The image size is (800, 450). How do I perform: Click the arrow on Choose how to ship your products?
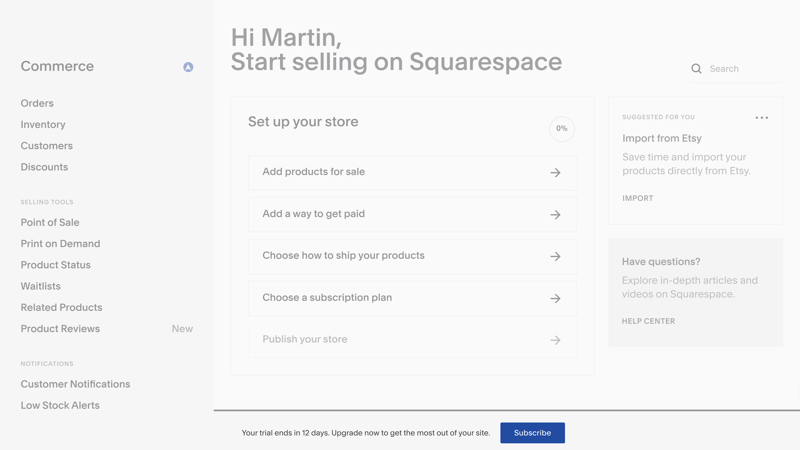pos(555,257)
